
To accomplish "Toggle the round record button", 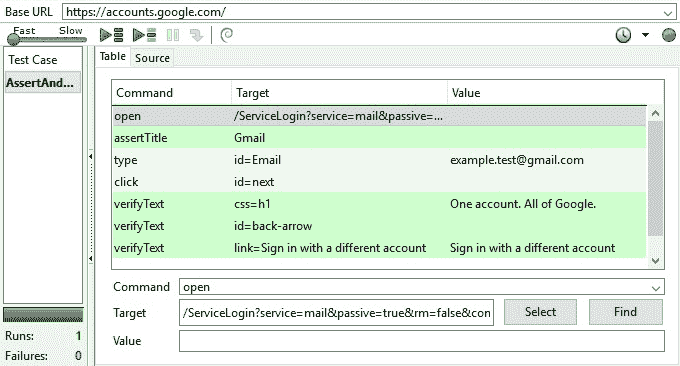I will [x=669, y=35].
